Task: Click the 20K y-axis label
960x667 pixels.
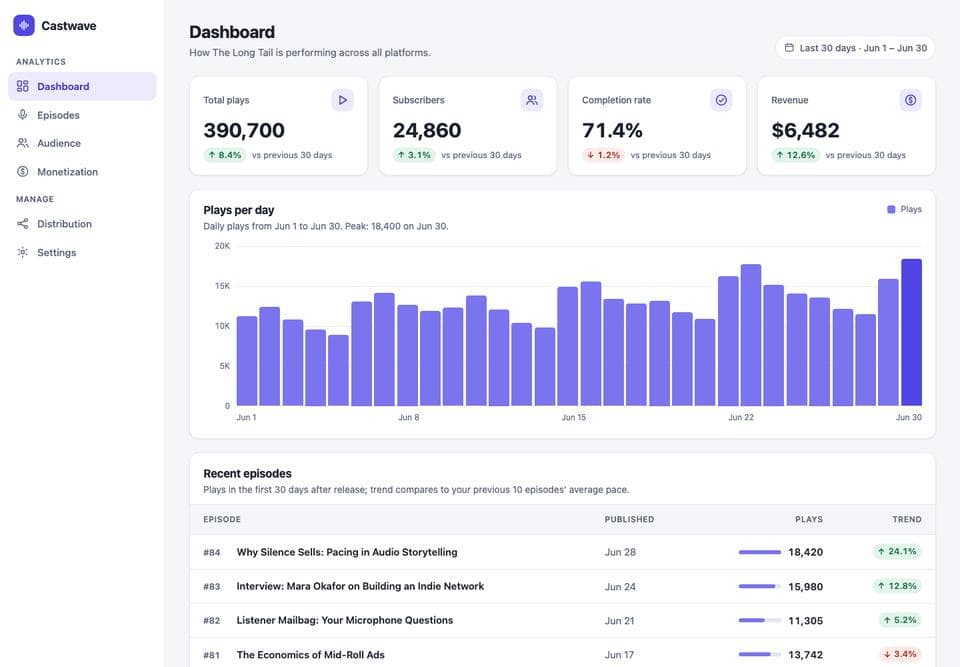Action: coord(222,246)
